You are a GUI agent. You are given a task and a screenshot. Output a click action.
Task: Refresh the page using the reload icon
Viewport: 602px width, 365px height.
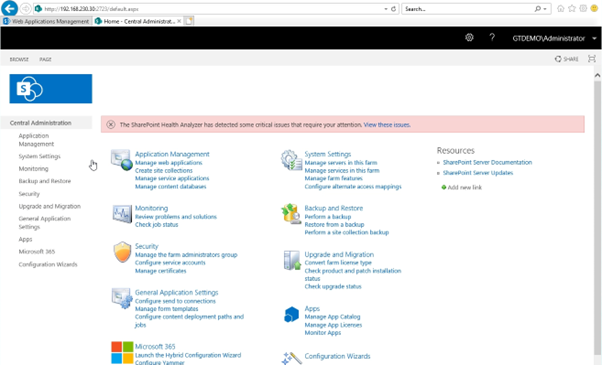click(x=394, y=9)
